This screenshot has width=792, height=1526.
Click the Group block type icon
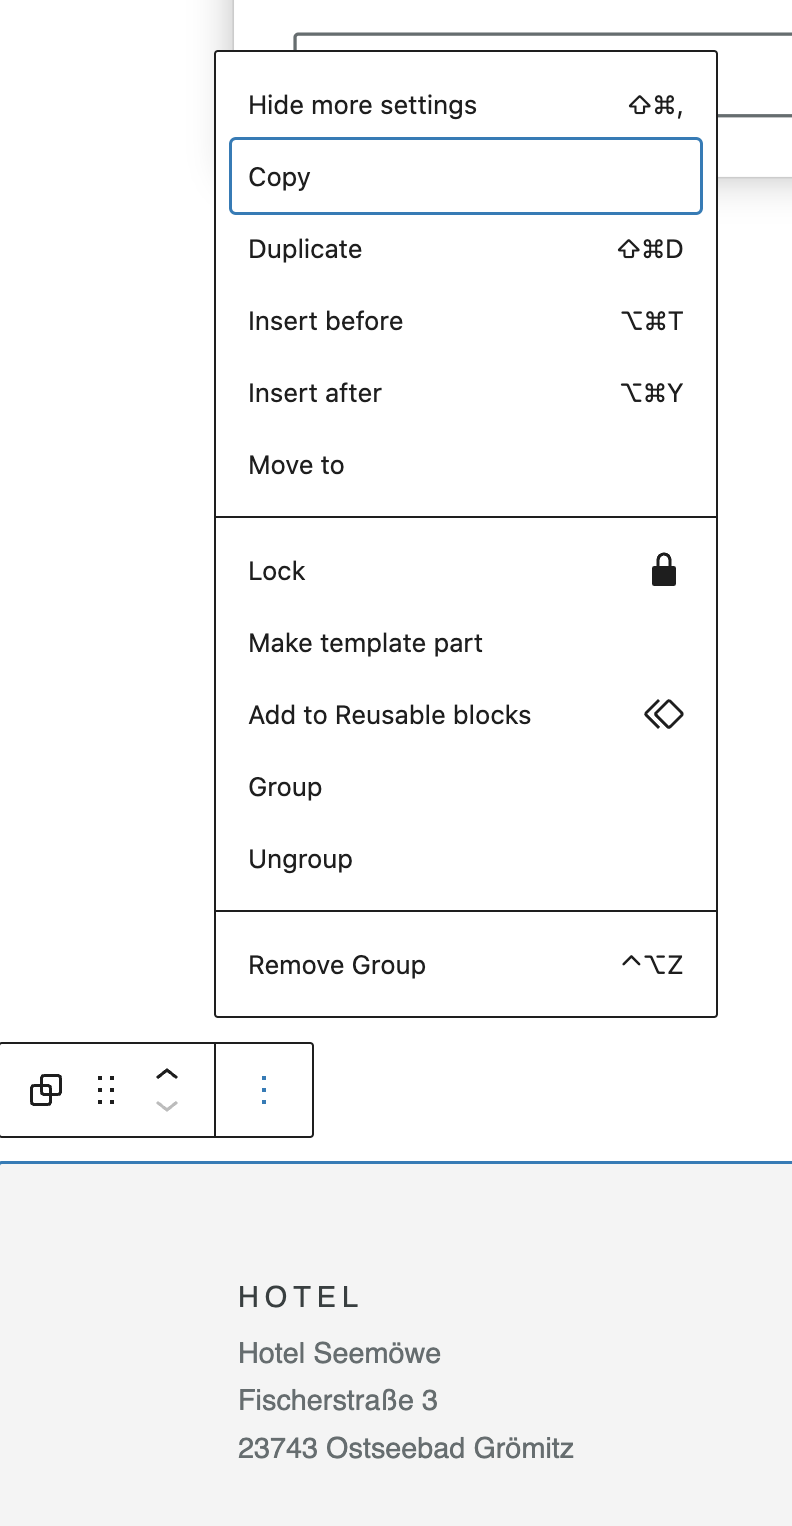[x=46, y=1090]
